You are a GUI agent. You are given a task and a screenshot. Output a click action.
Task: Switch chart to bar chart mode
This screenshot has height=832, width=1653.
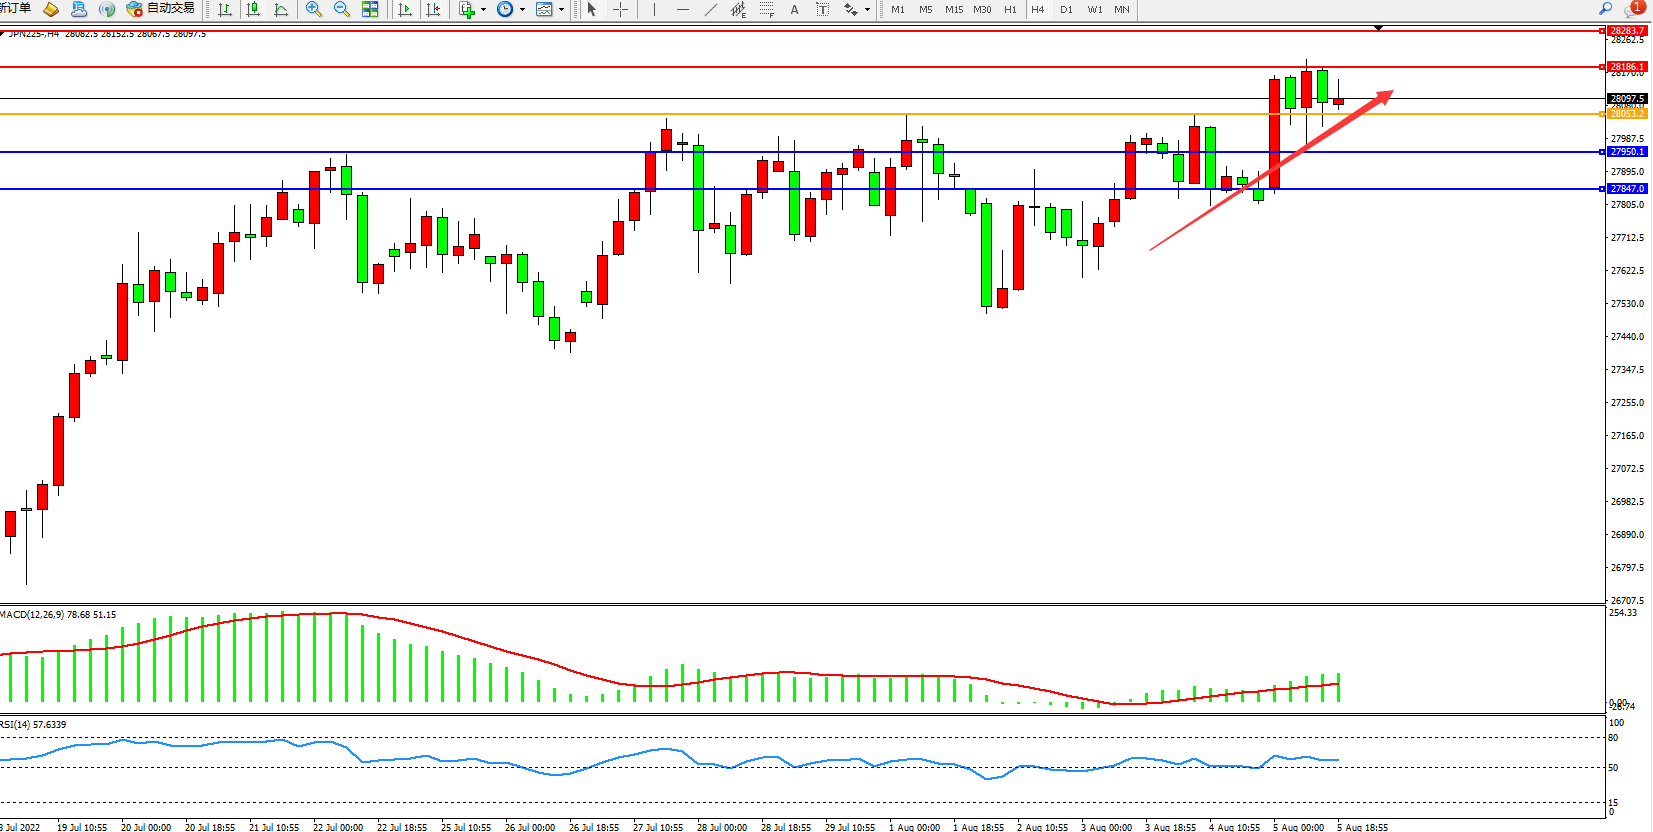point(225,10)
